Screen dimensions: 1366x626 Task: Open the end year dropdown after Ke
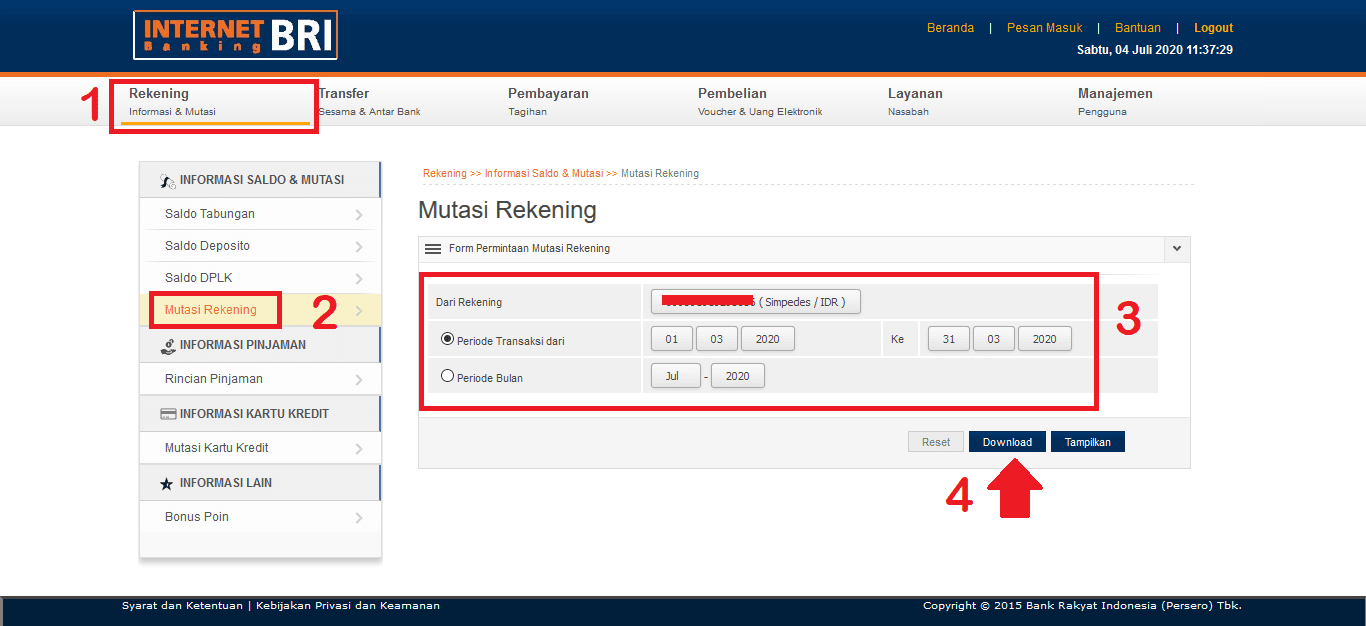(1045, 339)
